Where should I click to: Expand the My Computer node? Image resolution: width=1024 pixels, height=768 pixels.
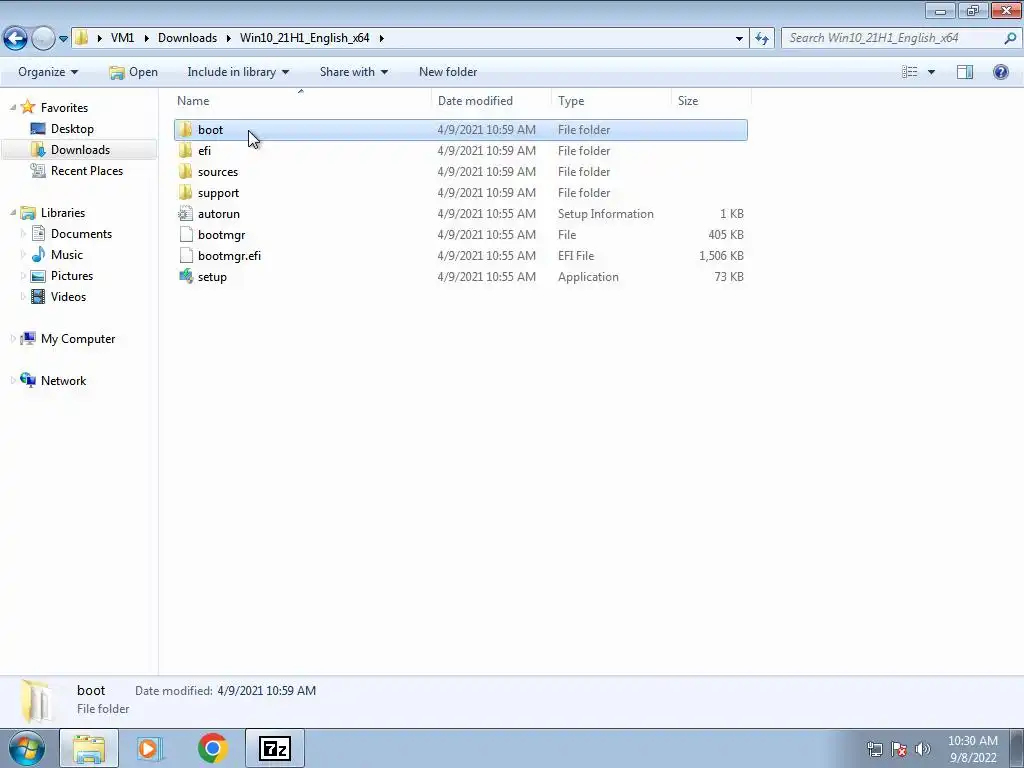click(13, 338)
